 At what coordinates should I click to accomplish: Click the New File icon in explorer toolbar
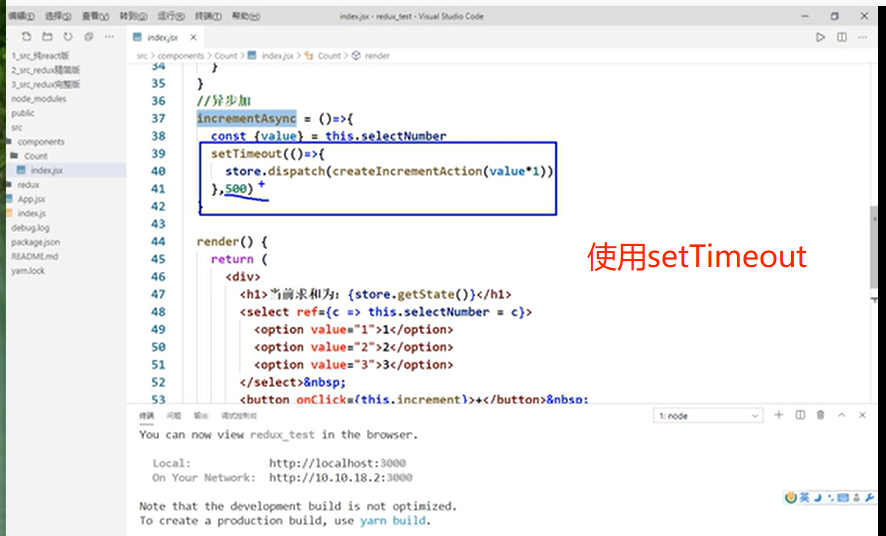[x=26, y=37]
